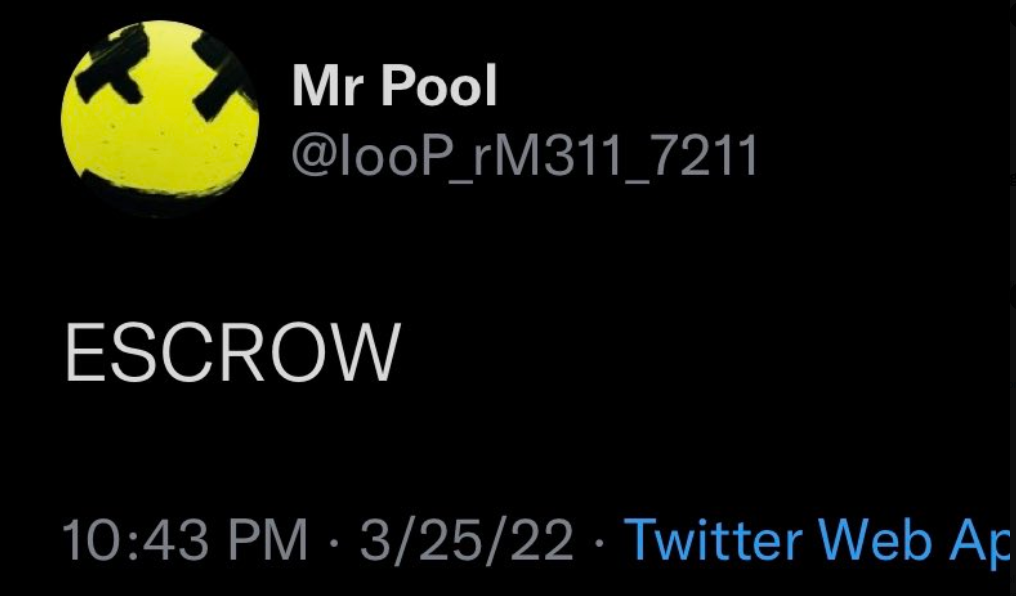Open the yellow smiley profile avatar

click(160, 117)
